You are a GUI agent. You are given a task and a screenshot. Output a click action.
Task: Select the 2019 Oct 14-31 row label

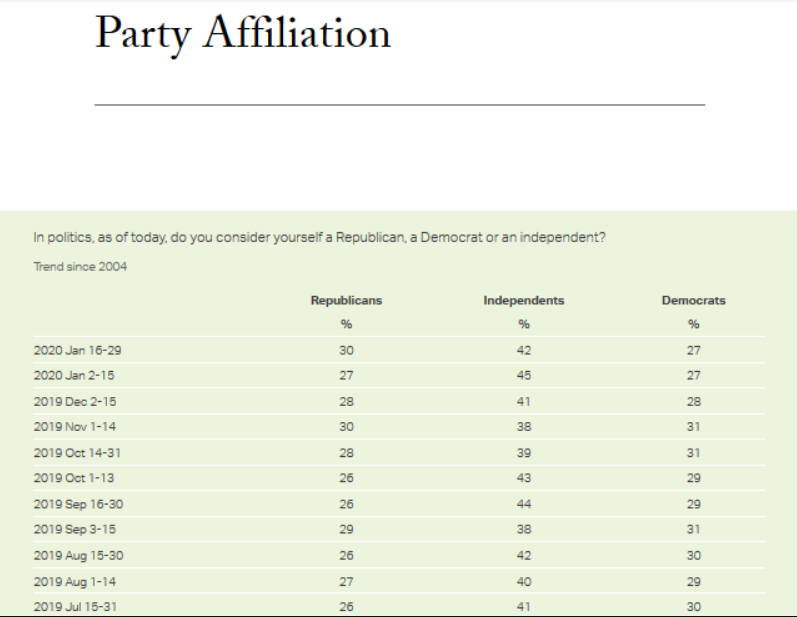point(77,453)
